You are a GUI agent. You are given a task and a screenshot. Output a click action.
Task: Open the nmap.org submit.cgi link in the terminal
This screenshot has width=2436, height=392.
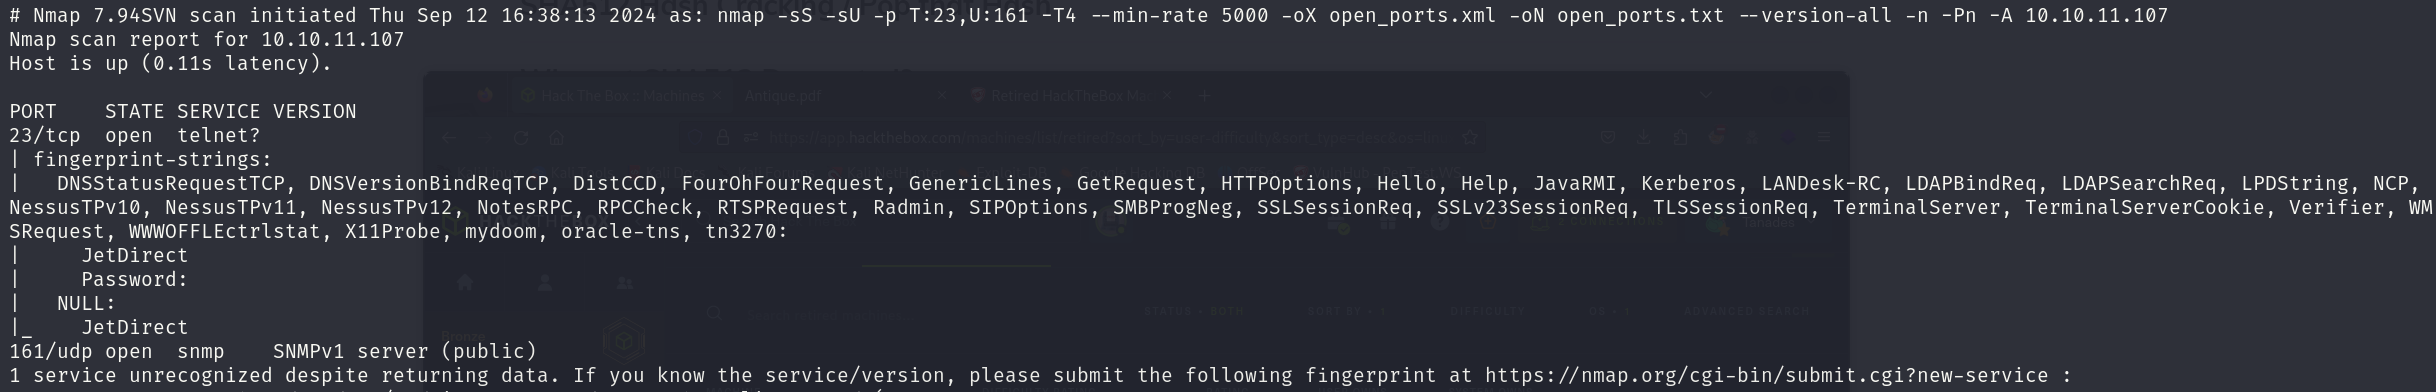pos(1766,376)
